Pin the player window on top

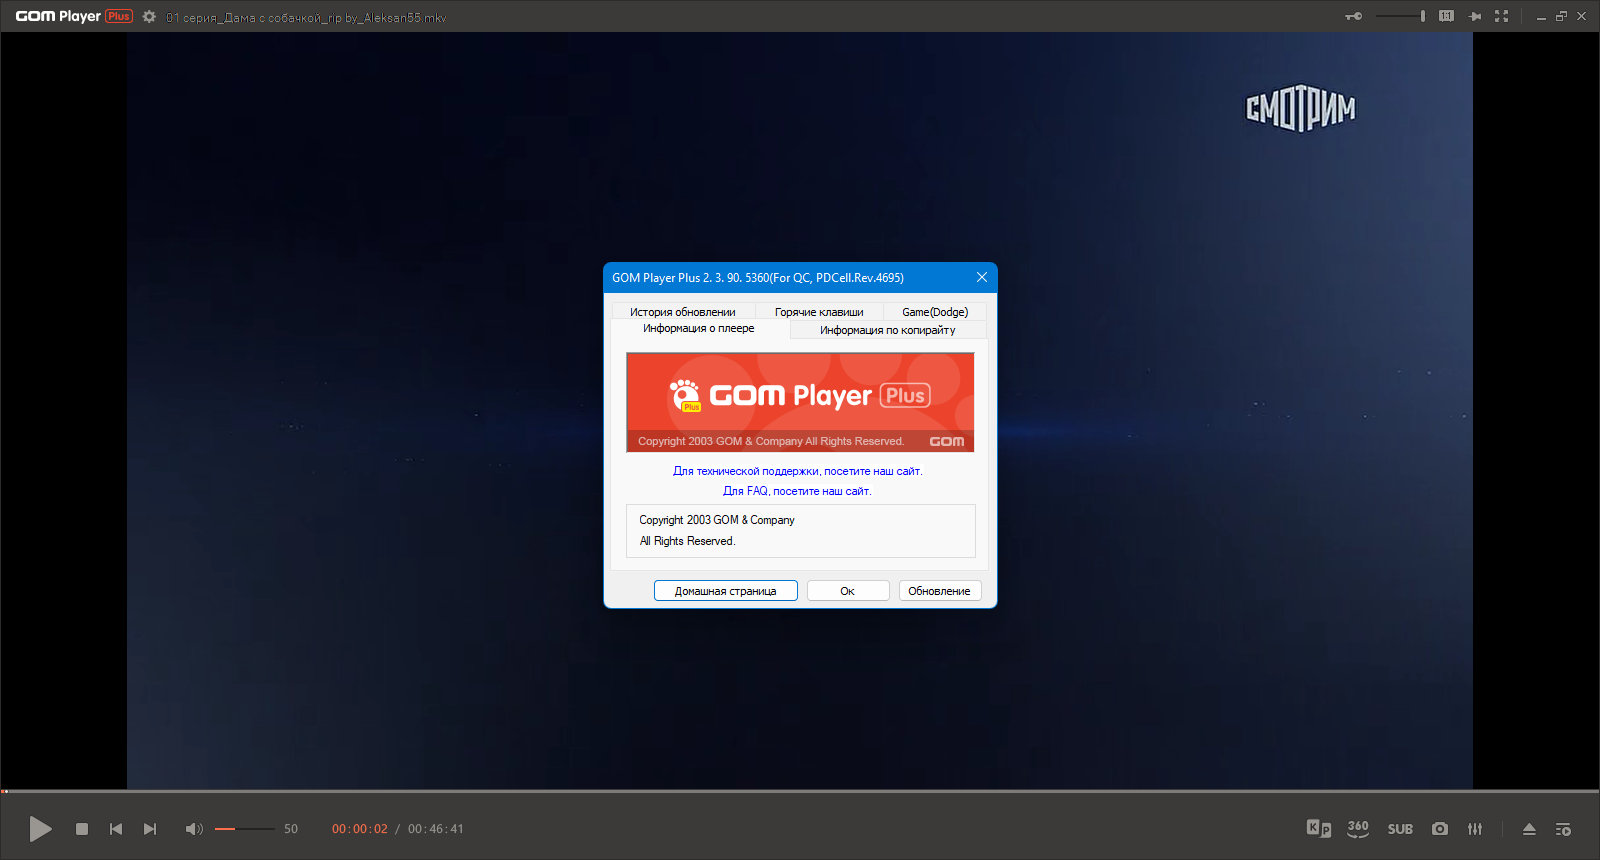1474,16
